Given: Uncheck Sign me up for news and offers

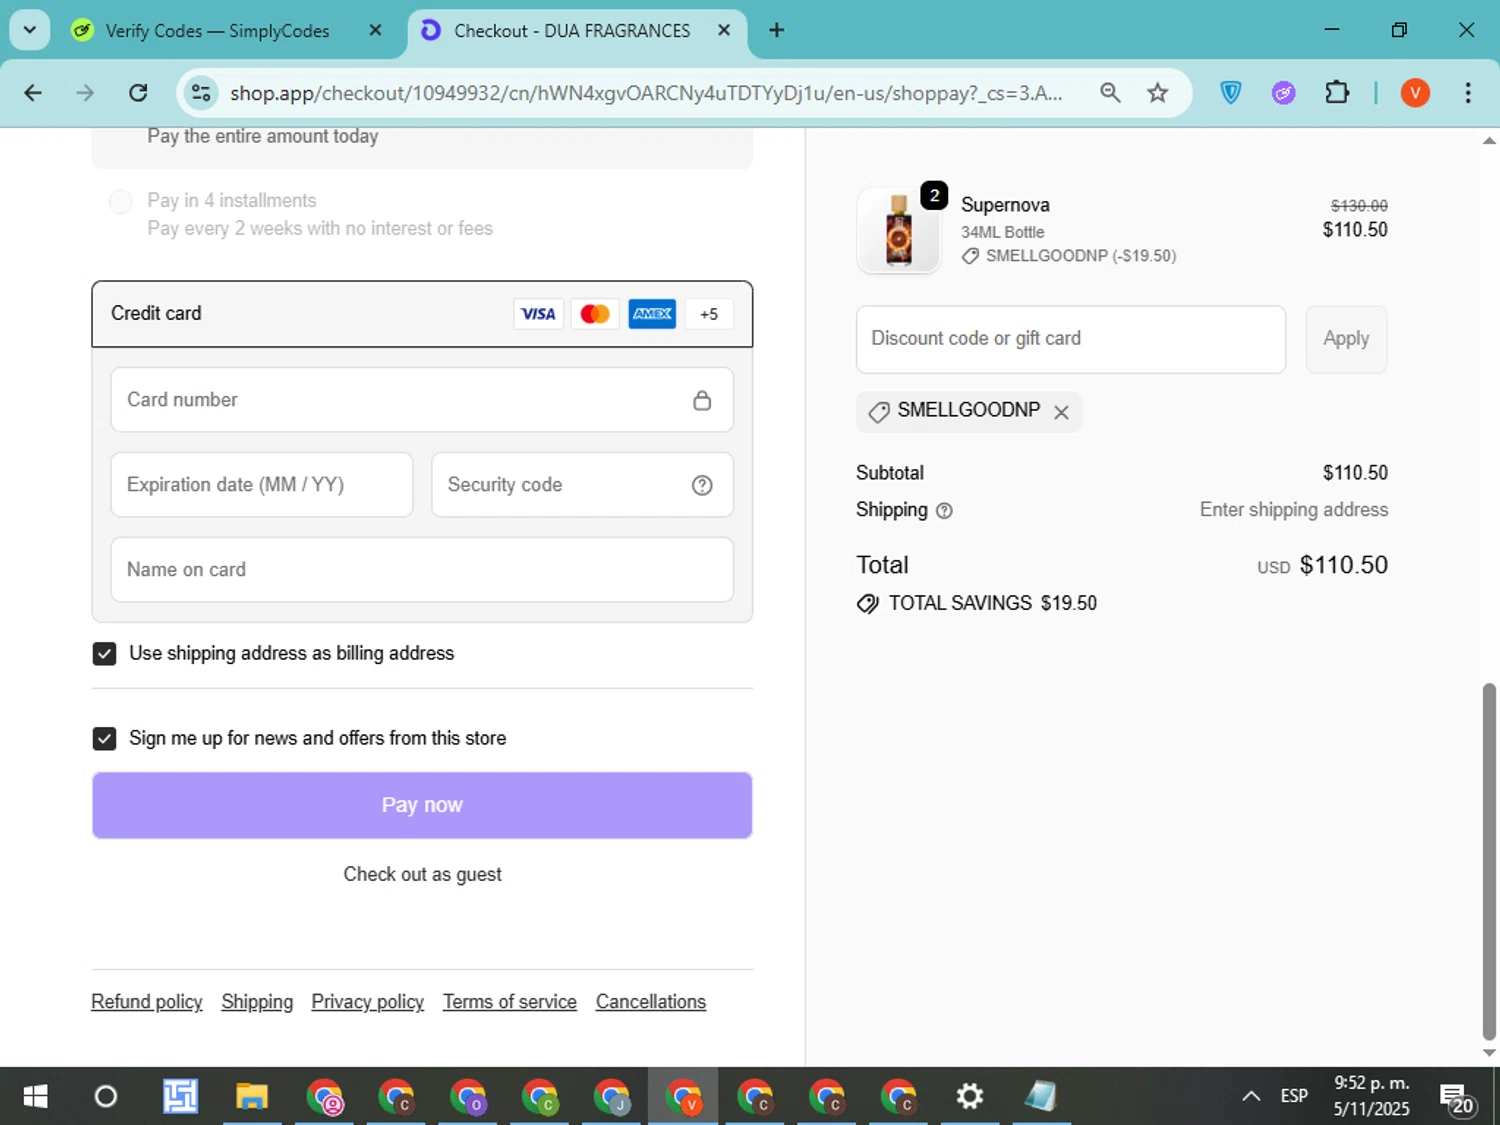Looking at the screenshot, I should 104,739.
